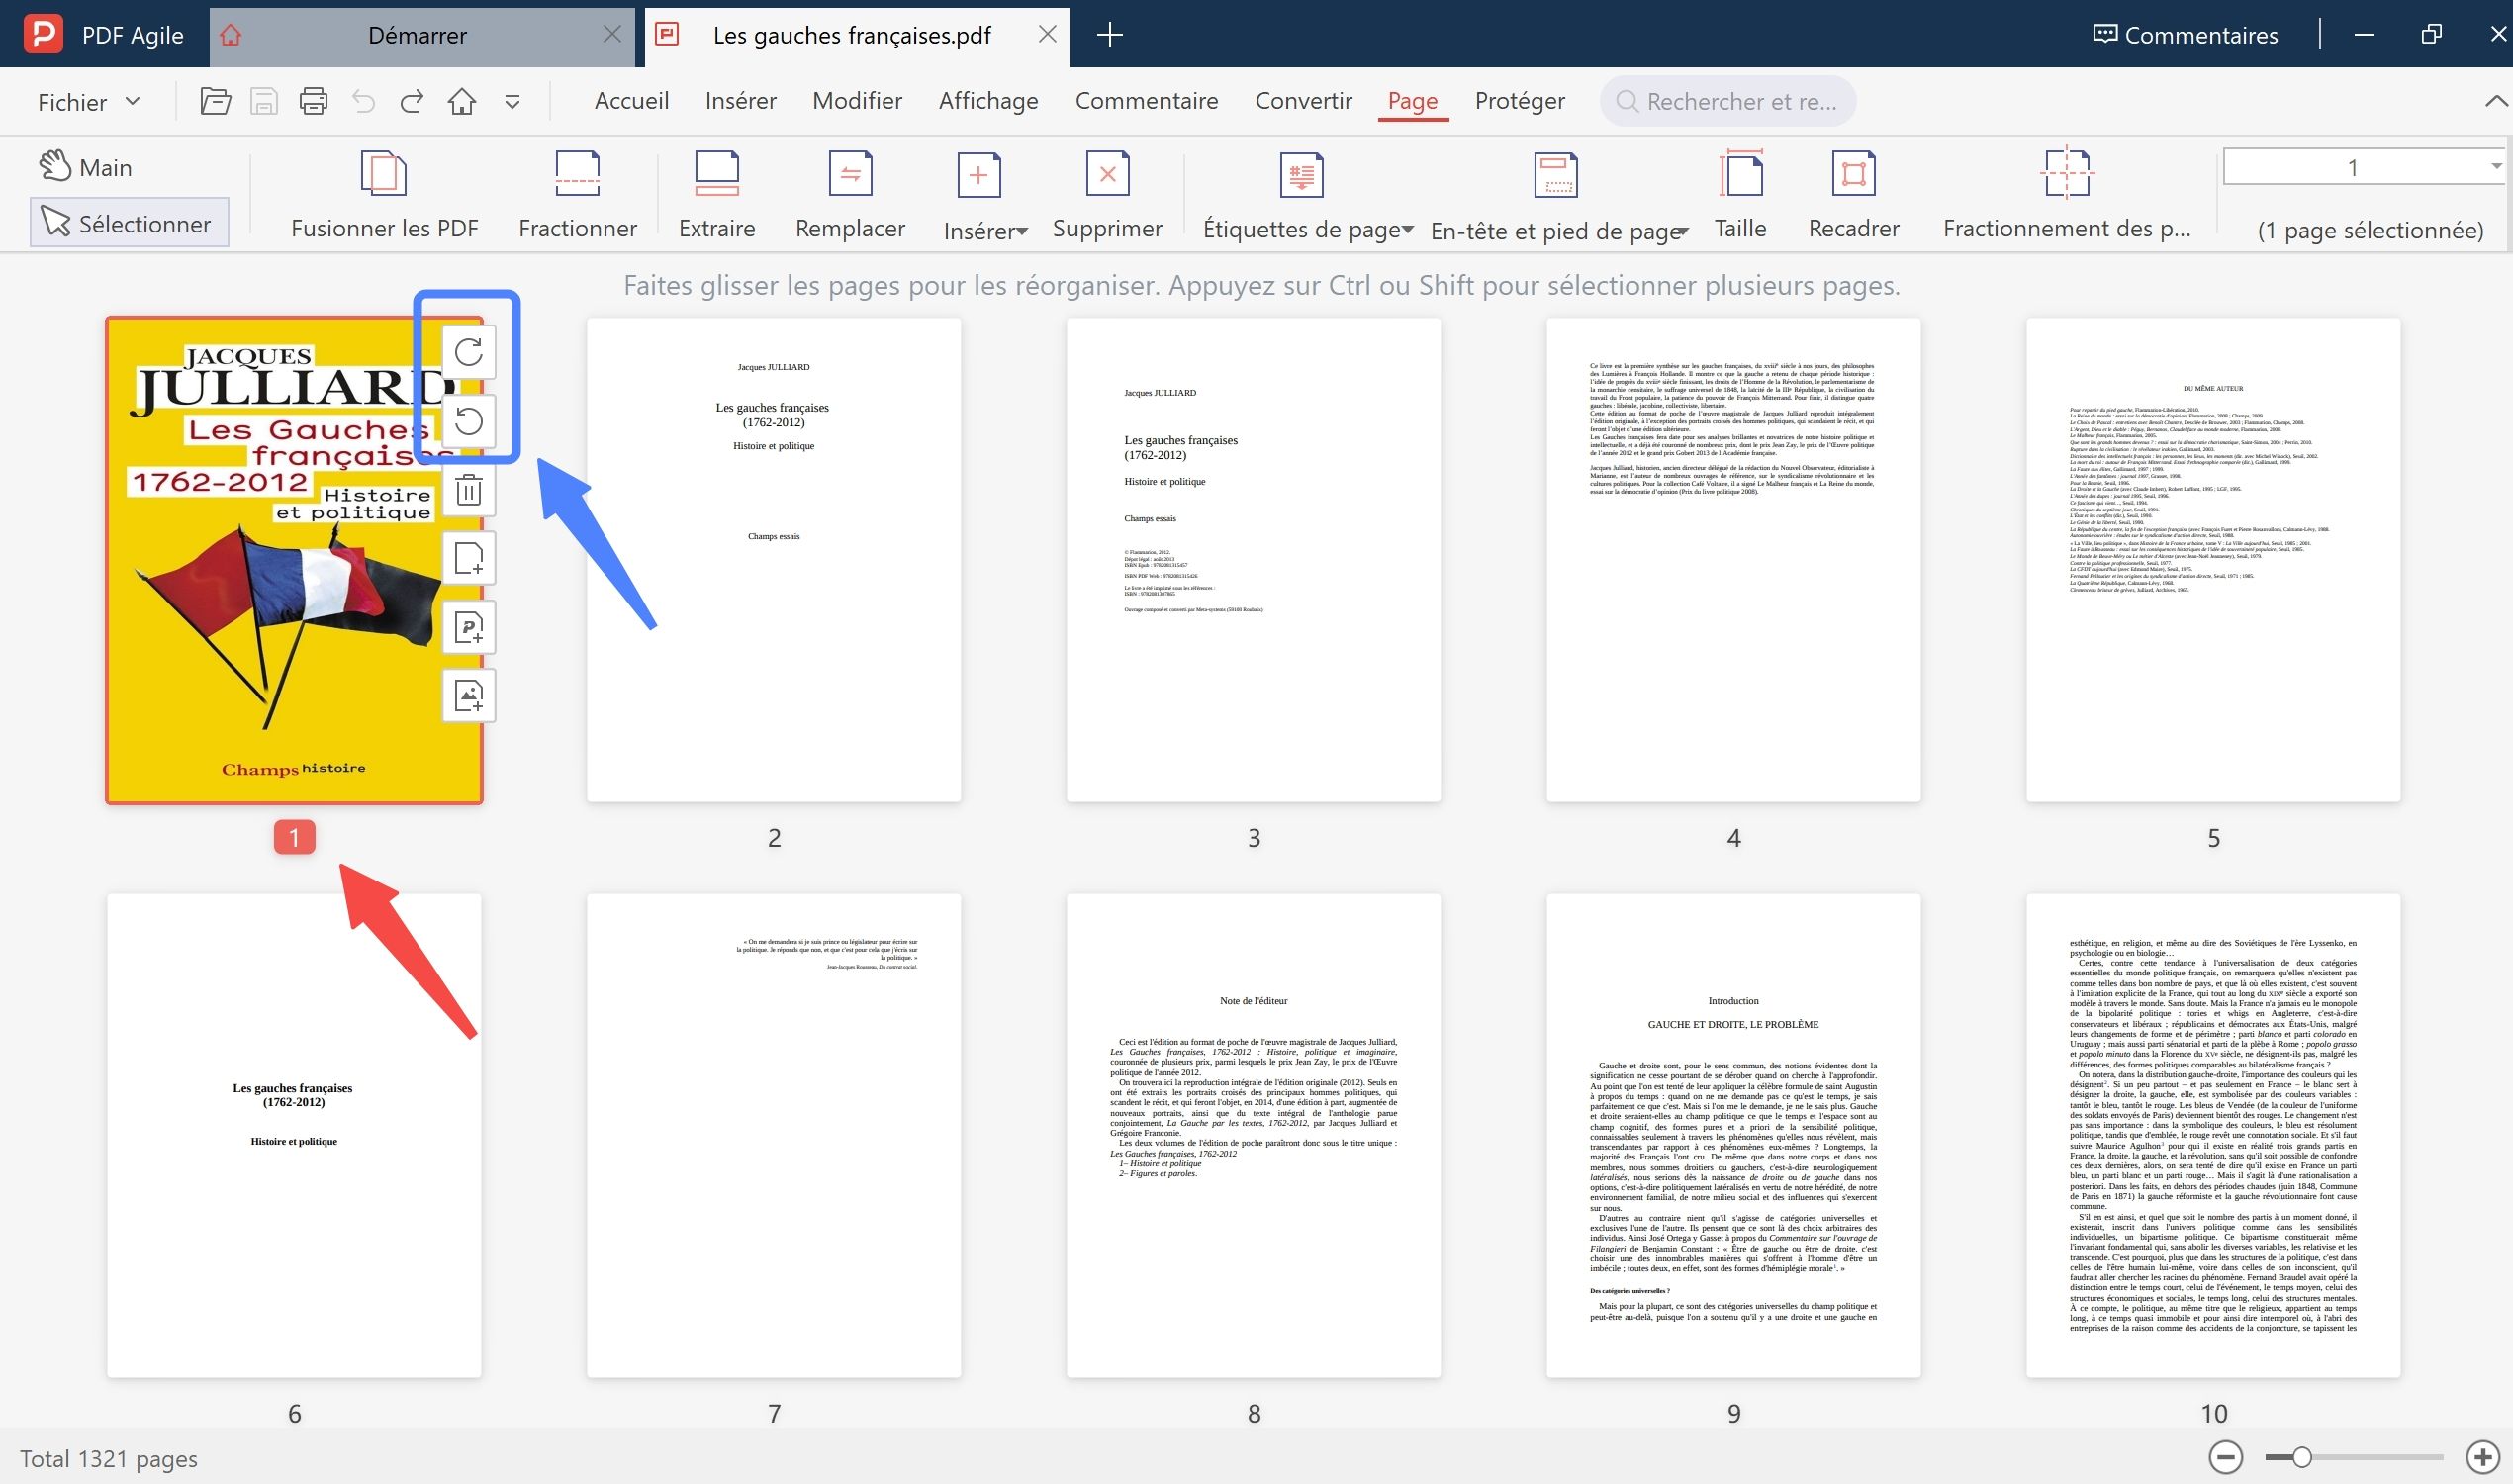Screen dimensions: 2513x1484
Task: Select the Main hand tool
Action: [86, 167]
